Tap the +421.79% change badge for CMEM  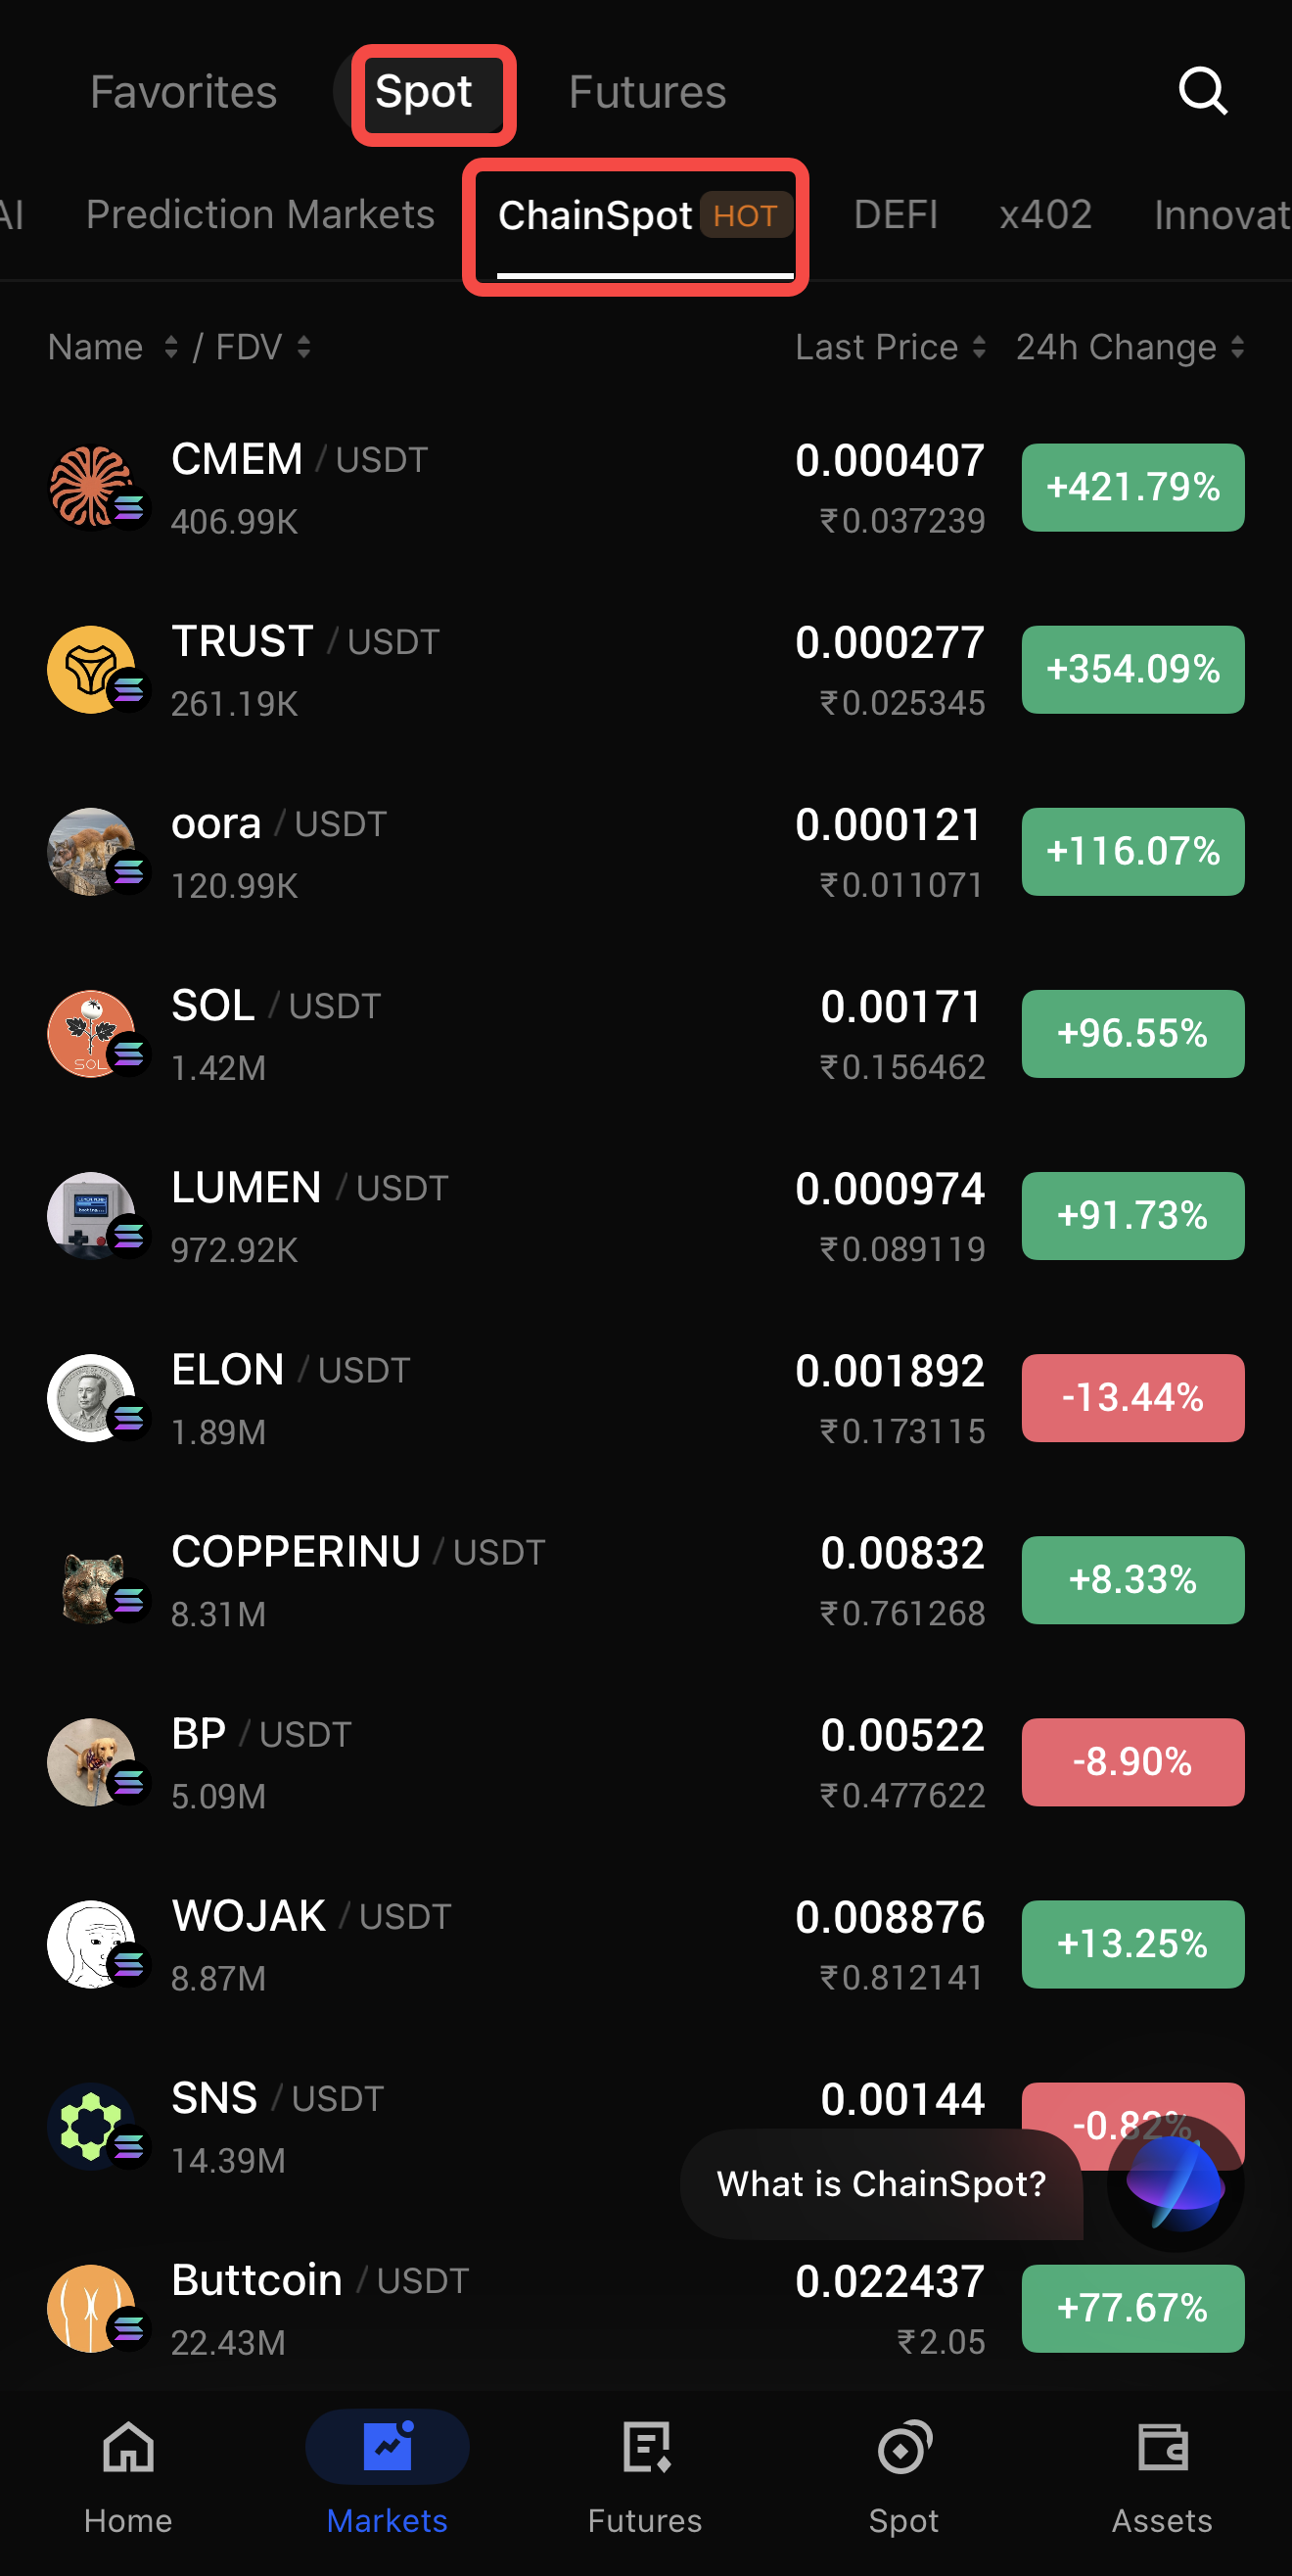click(1132, 487)
